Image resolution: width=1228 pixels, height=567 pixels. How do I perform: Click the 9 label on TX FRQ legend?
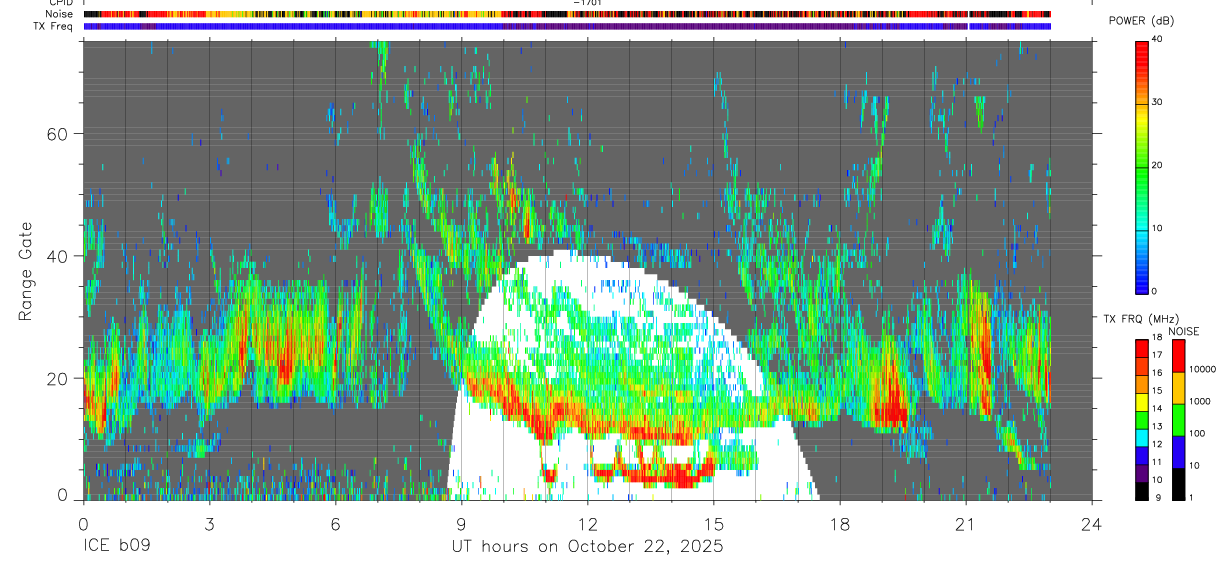1158,497
